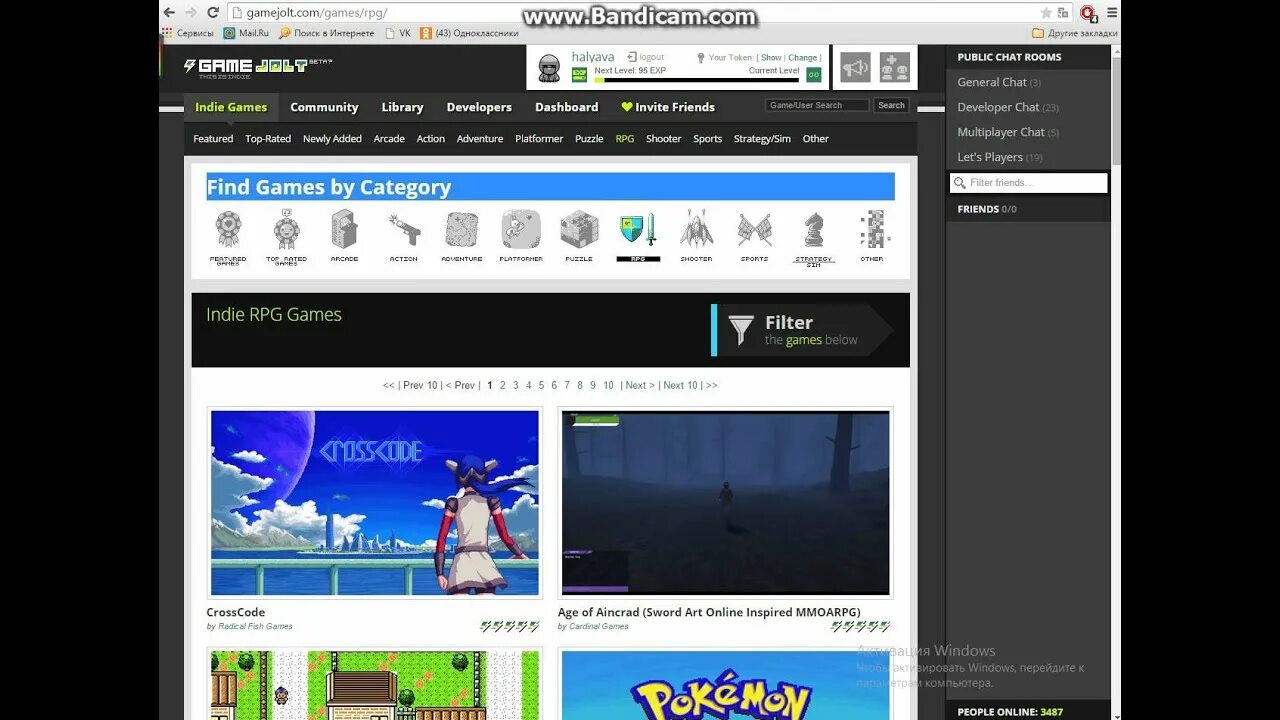Select Featured in the sub-navigation
This screenshot has height=720, width=1280.
[x=213, y=139]
